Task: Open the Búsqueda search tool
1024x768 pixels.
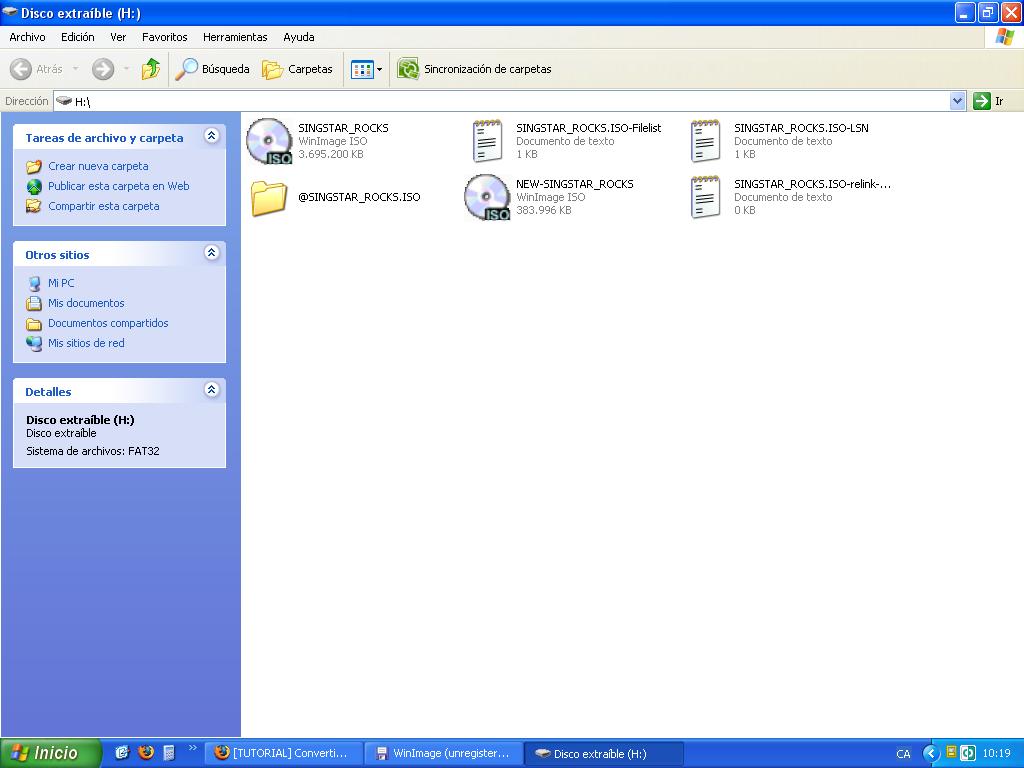Action: [x=212, y=69]
